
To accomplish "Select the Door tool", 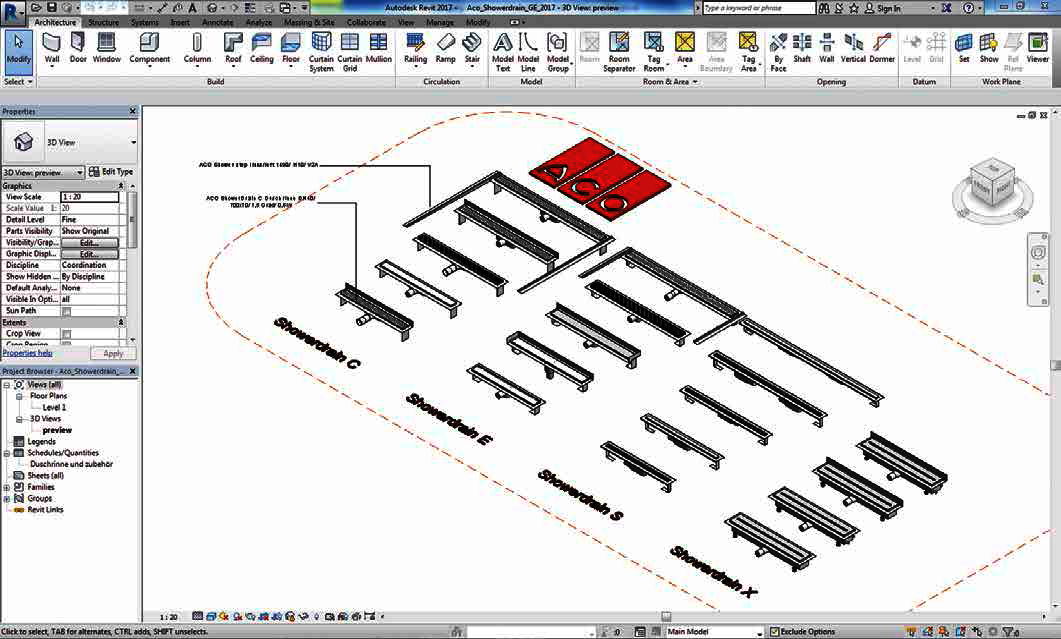I will click(x=78, y=49).
